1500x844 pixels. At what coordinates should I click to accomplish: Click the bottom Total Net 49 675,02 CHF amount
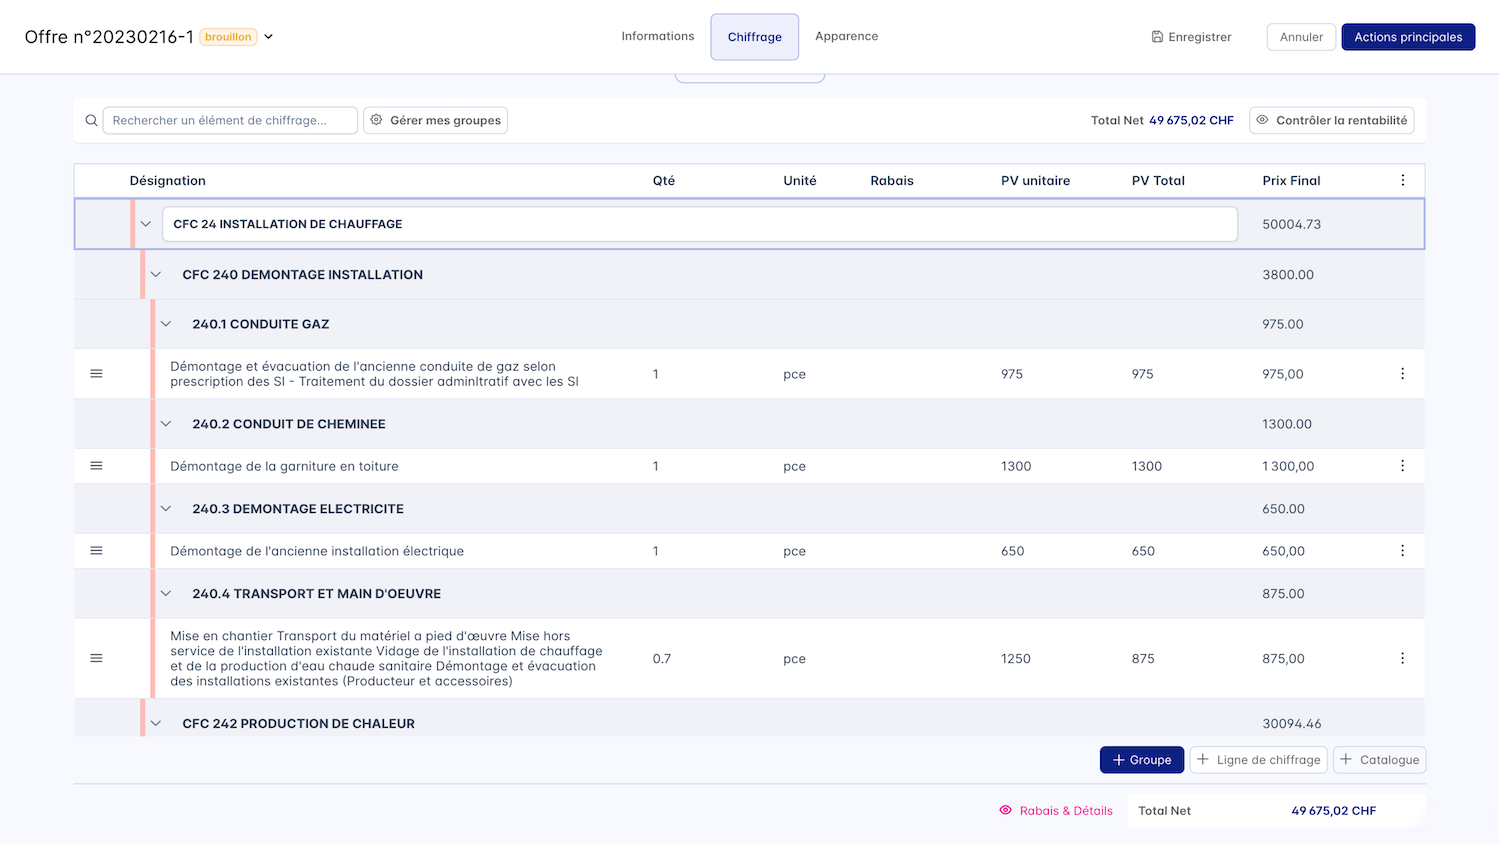click(1333, 811)
